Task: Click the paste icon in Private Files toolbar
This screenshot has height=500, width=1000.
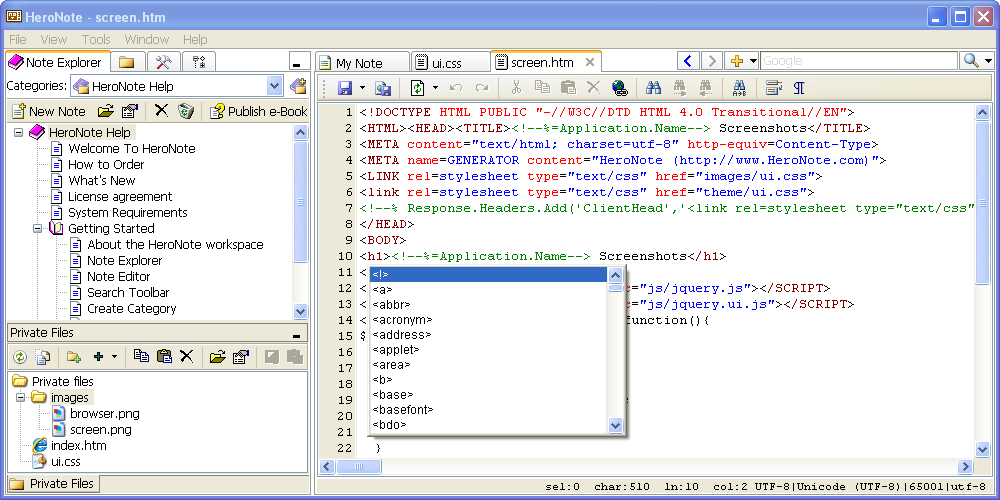Action: click(x=164, y=356)
